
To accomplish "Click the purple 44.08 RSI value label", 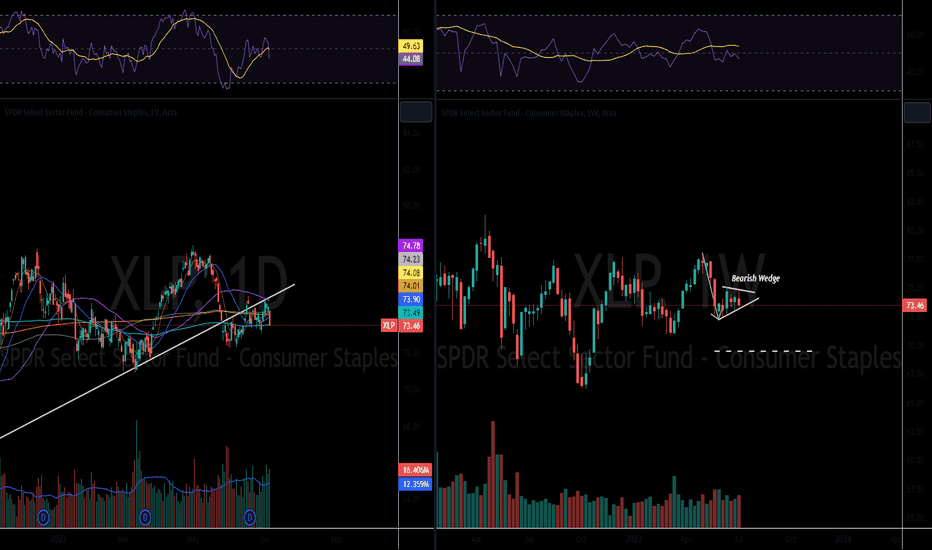I will 411,59.
